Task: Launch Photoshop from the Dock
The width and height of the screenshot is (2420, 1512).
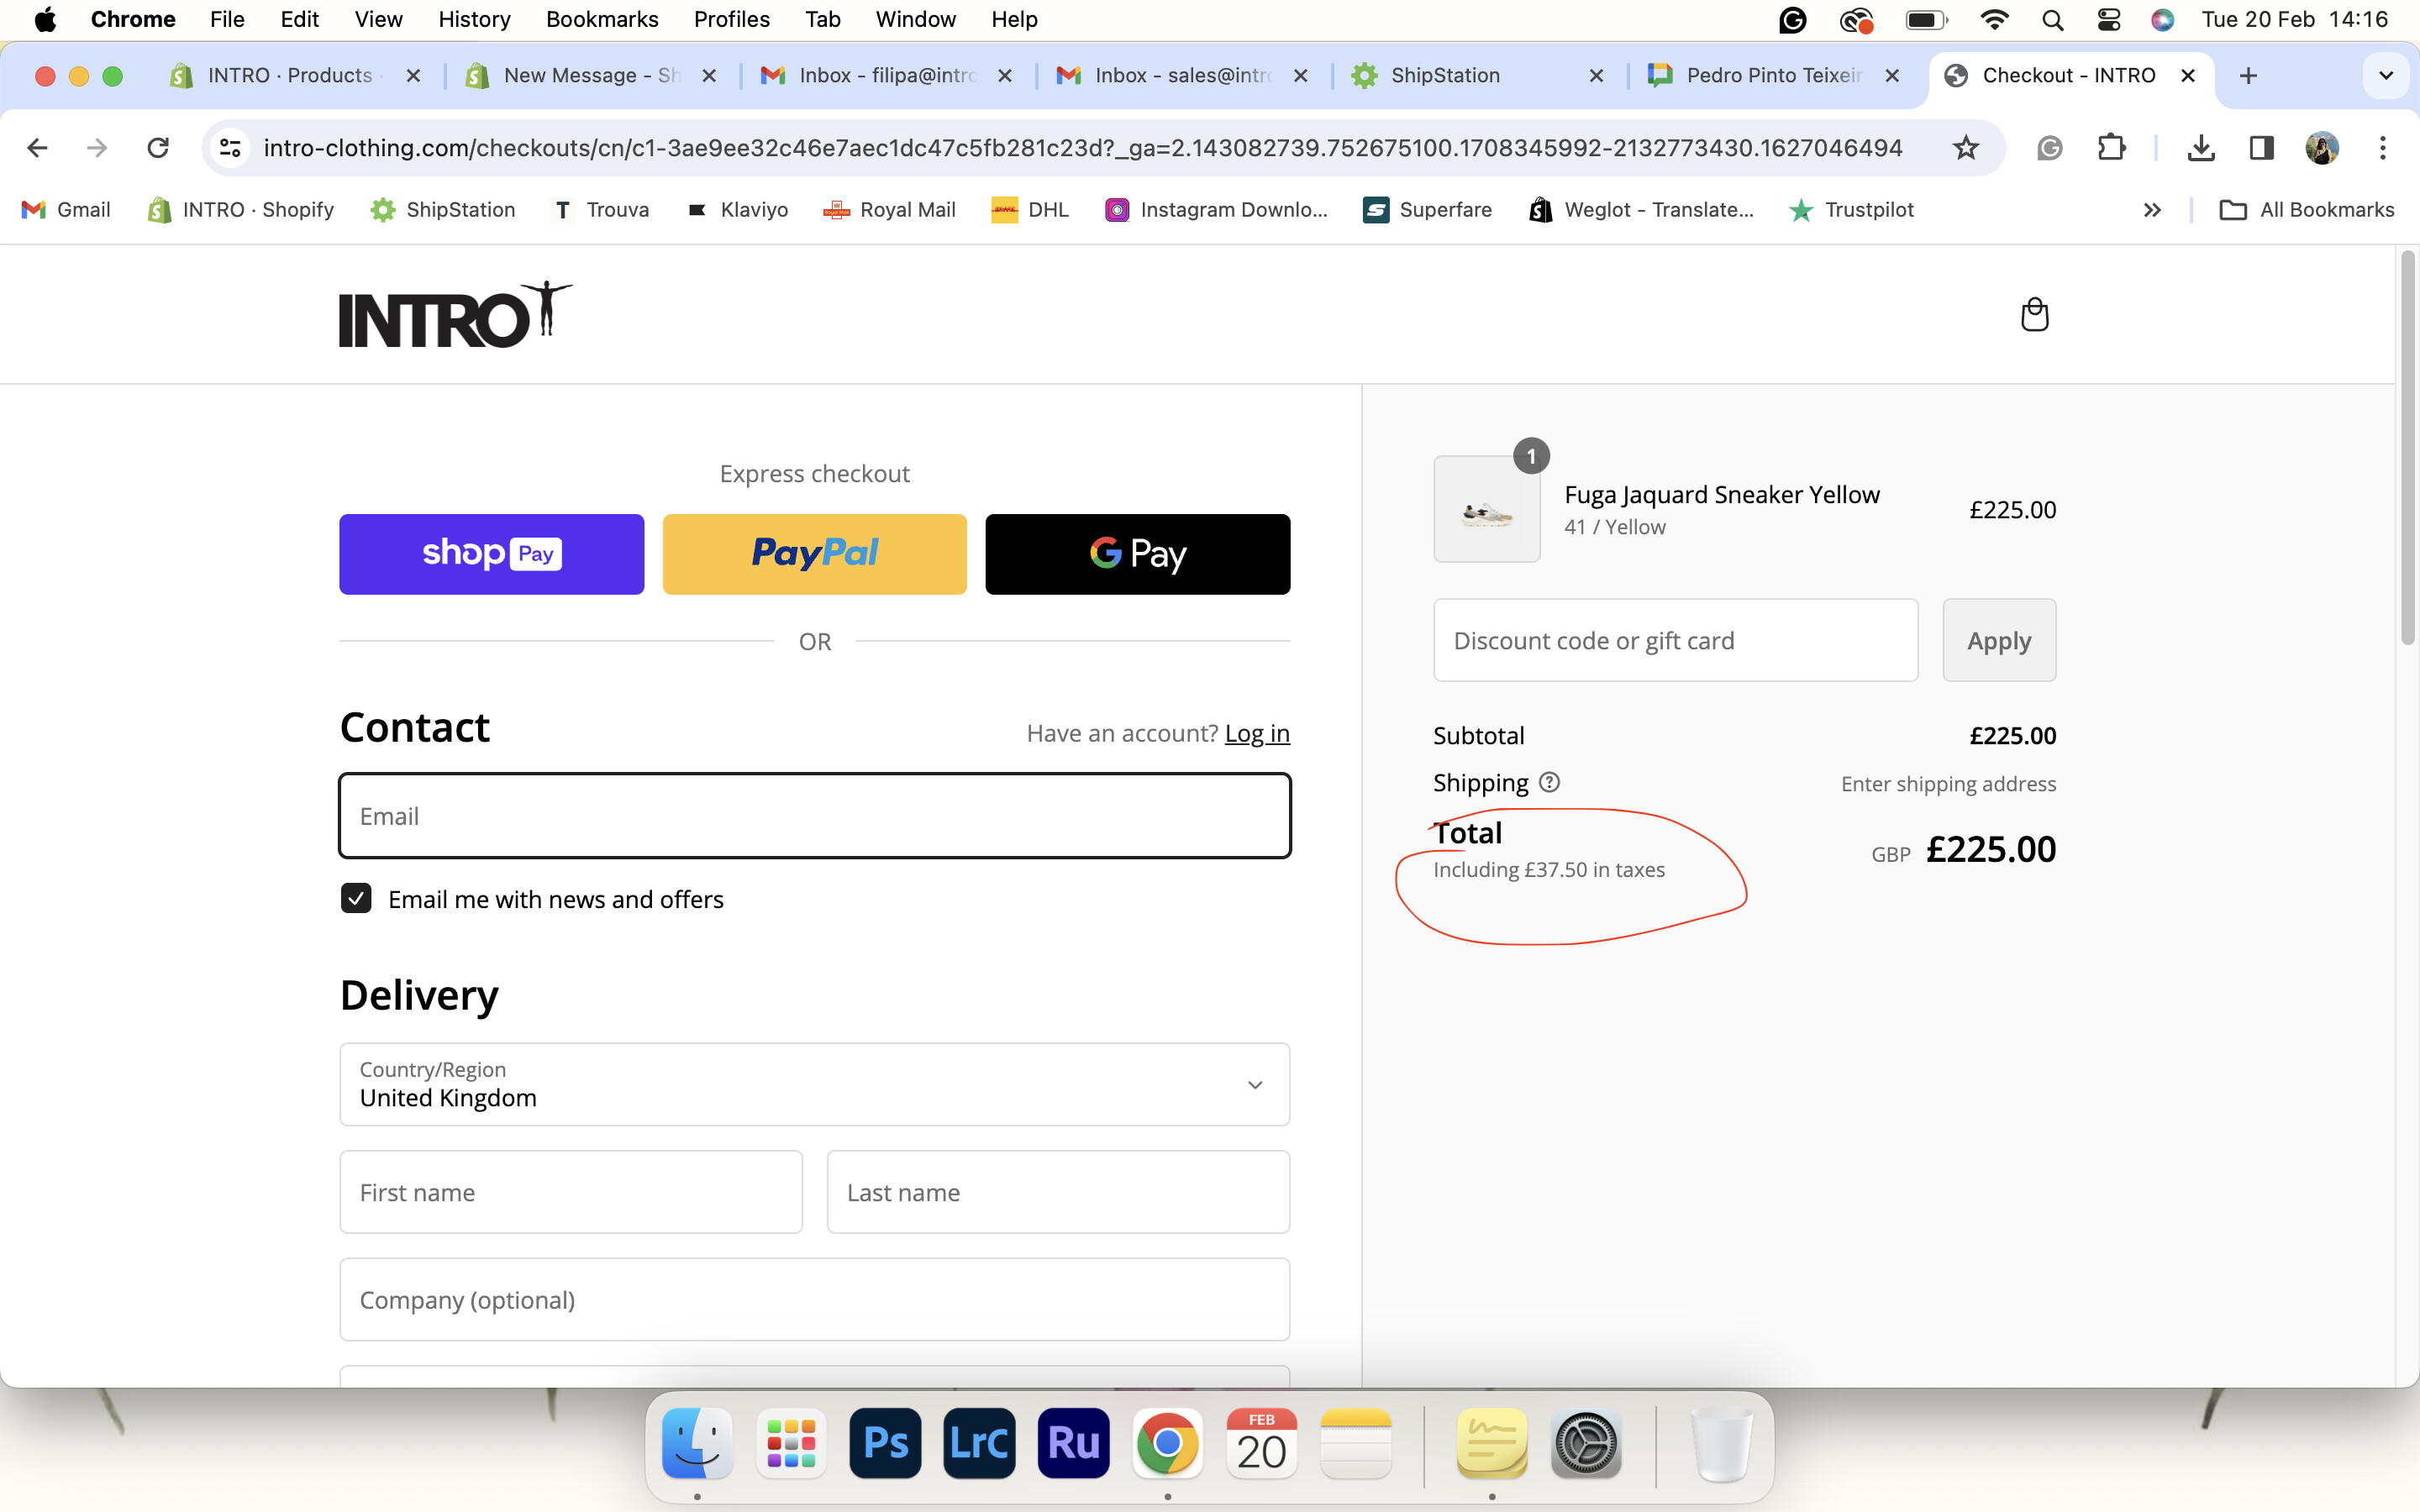Action: coord(885,1443)
